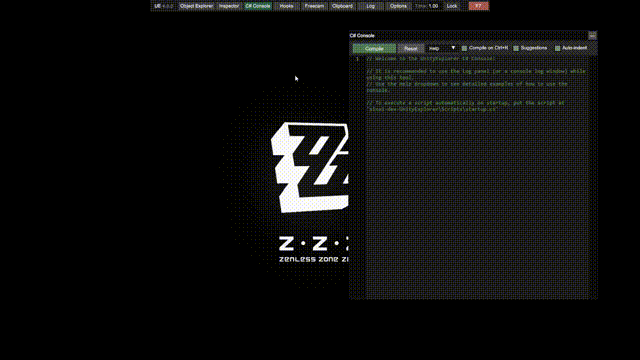Screen dimensions: 640x360
Task: Click the Lock time button
Action: [x=452, y=6]
